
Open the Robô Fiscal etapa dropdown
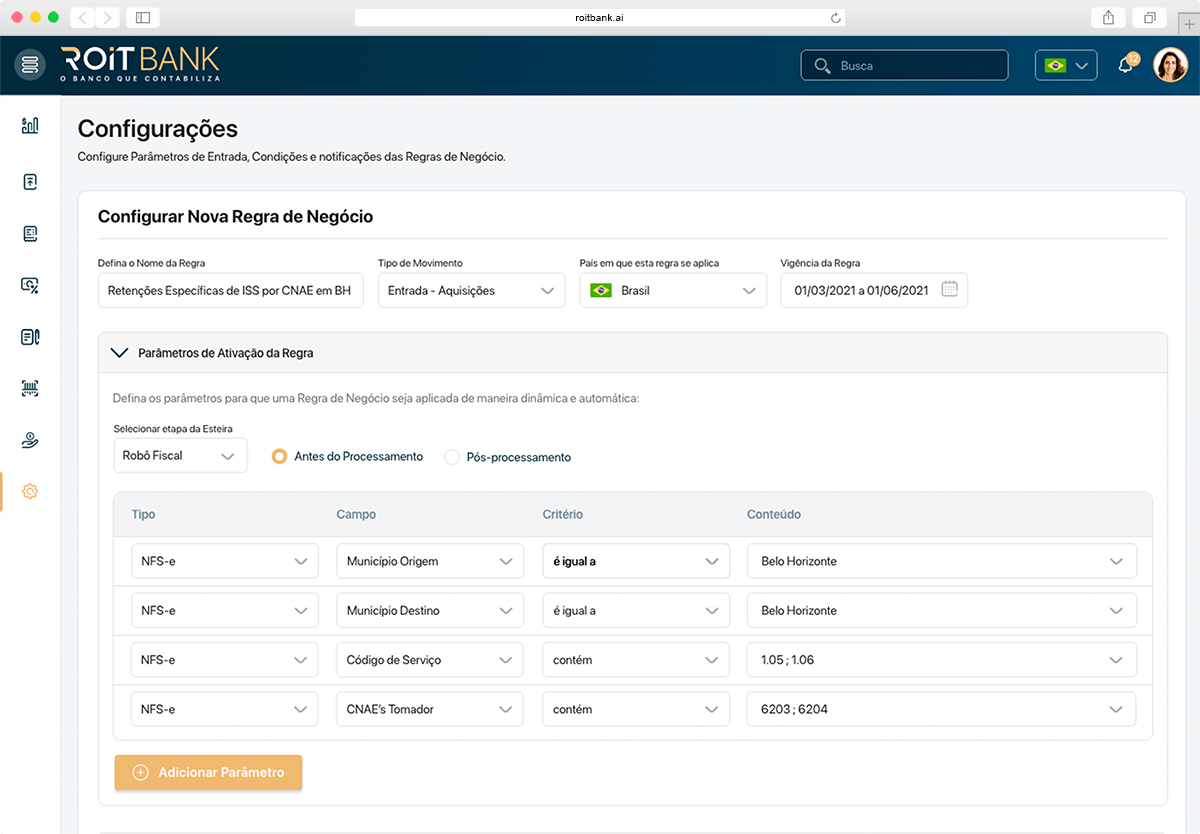(180, 456)
